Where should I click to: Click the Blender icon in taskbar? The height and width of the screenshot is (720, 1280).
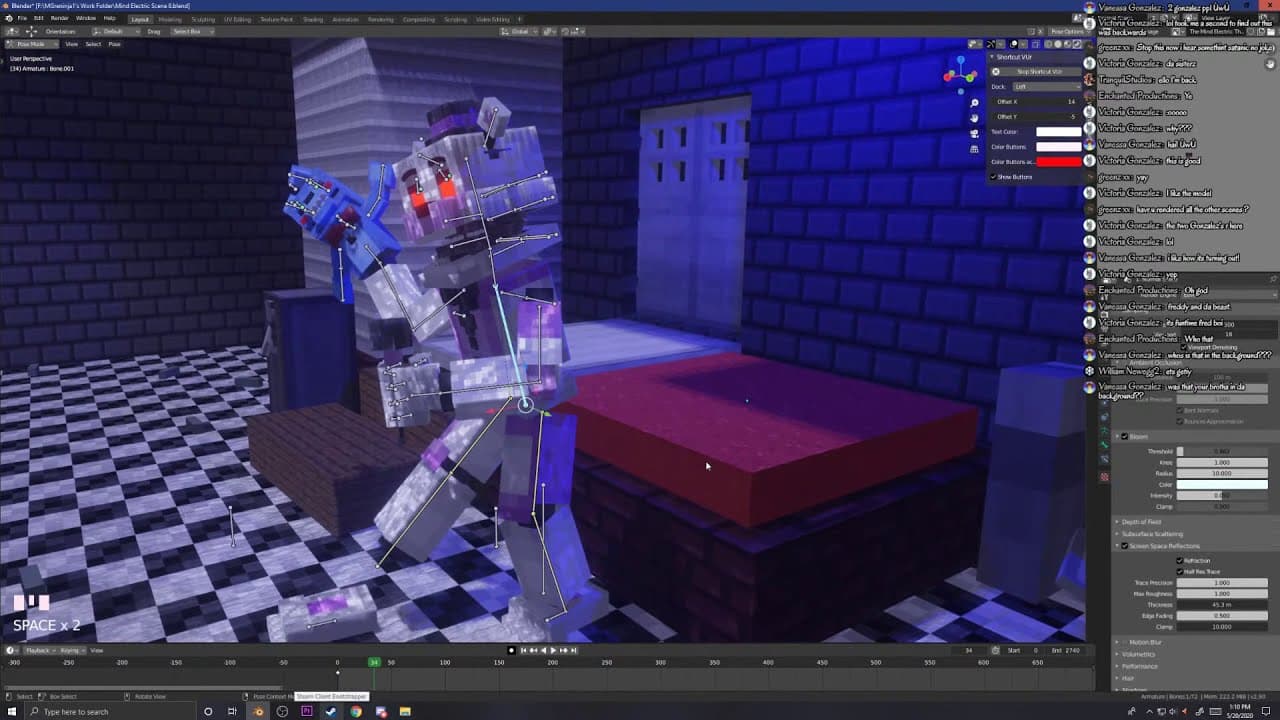(258, 712)
